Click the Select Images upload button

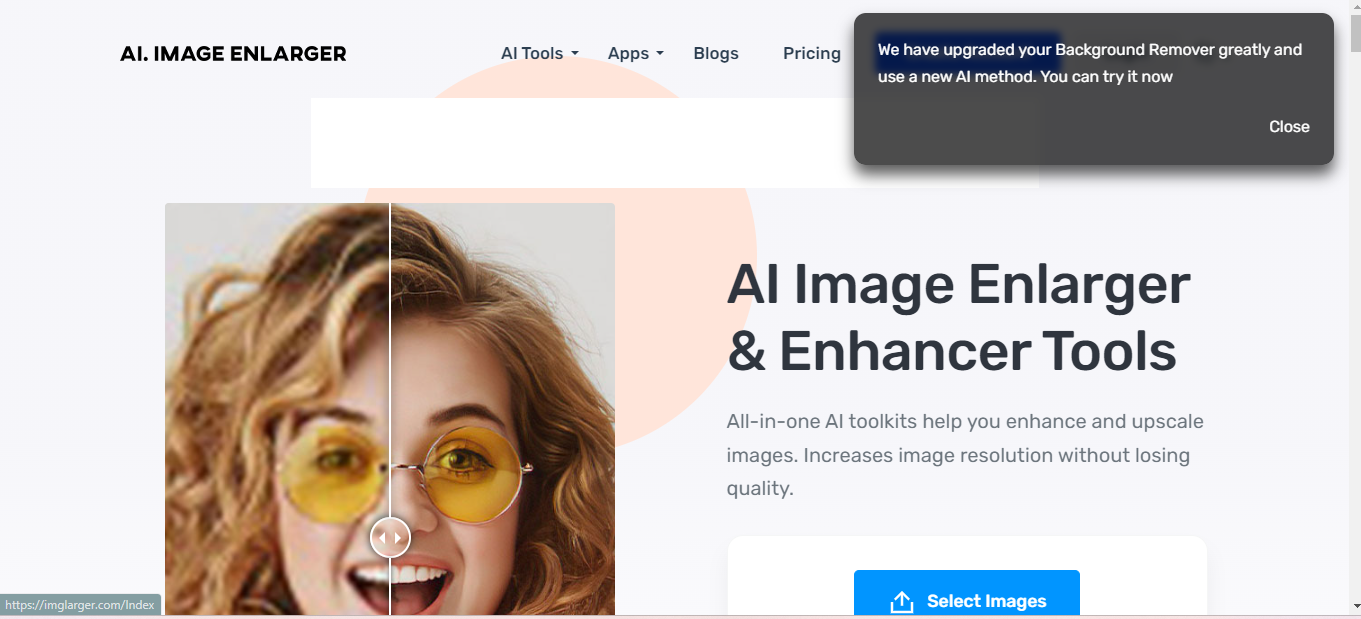[x=967, y=595]
